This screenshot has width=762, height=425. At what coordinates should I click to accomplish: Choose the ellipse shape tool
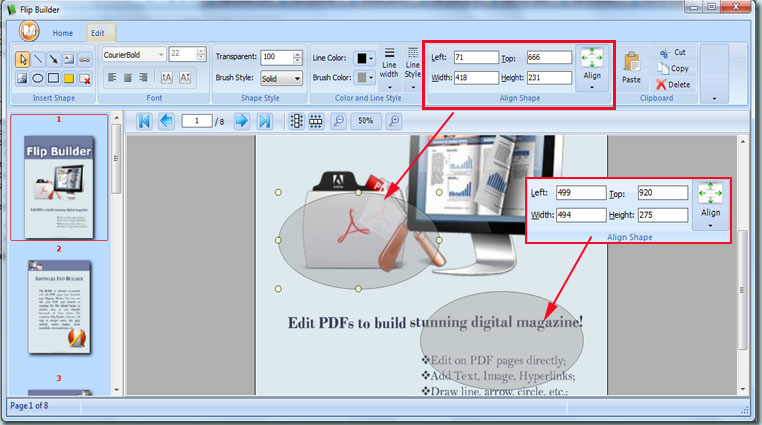(x=38, y=78)
